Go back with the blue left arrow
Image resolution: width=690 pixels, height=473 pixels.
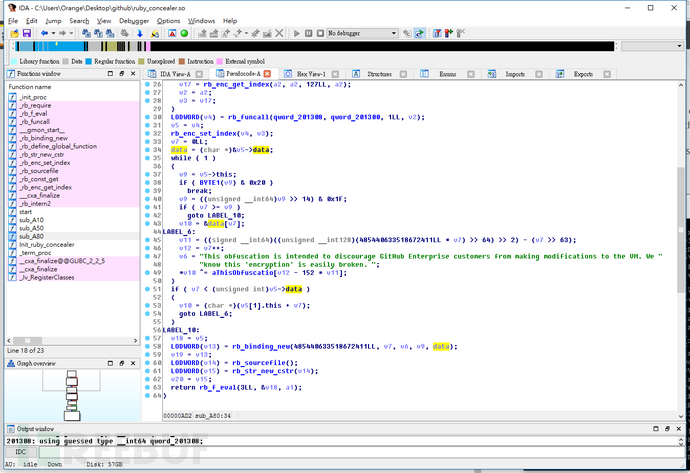coord(44,33)
